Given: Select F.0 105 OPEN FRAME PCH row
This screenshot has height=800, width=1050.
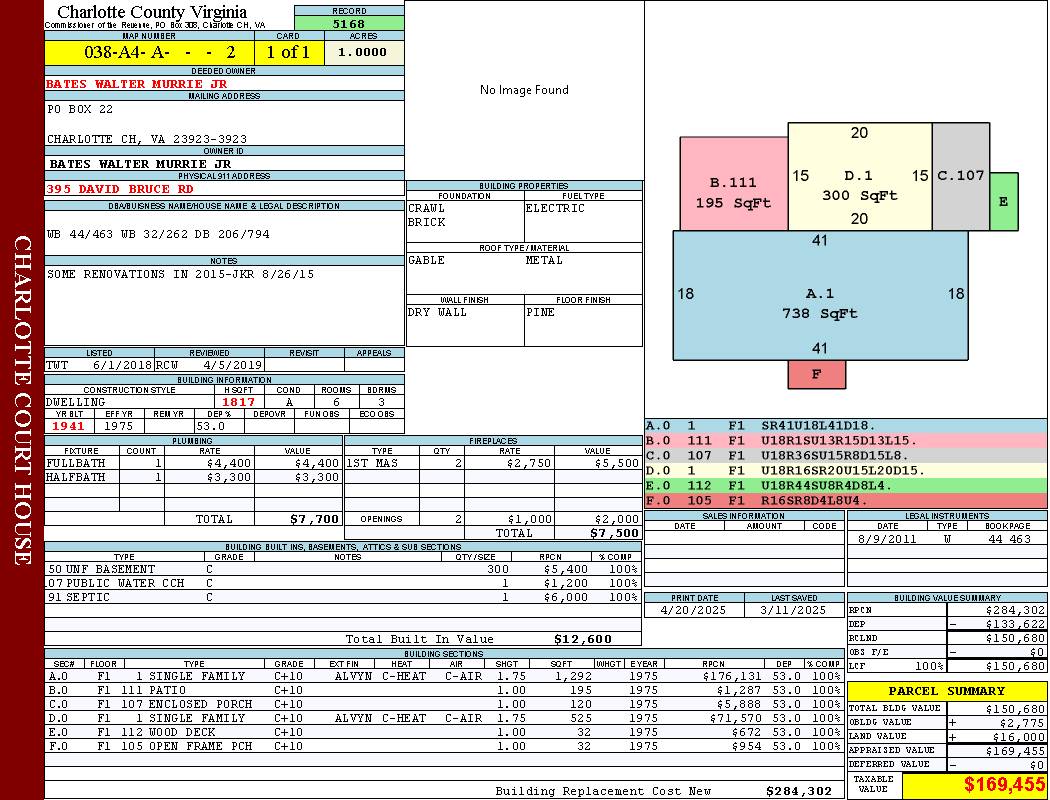Looking at the screenshot, I should (x=444, y=746).
